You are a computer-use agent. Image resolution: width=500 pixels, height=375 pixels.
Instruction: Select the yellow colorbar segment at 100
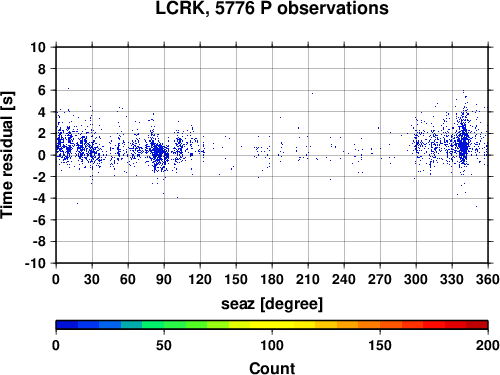click(272, 325)
